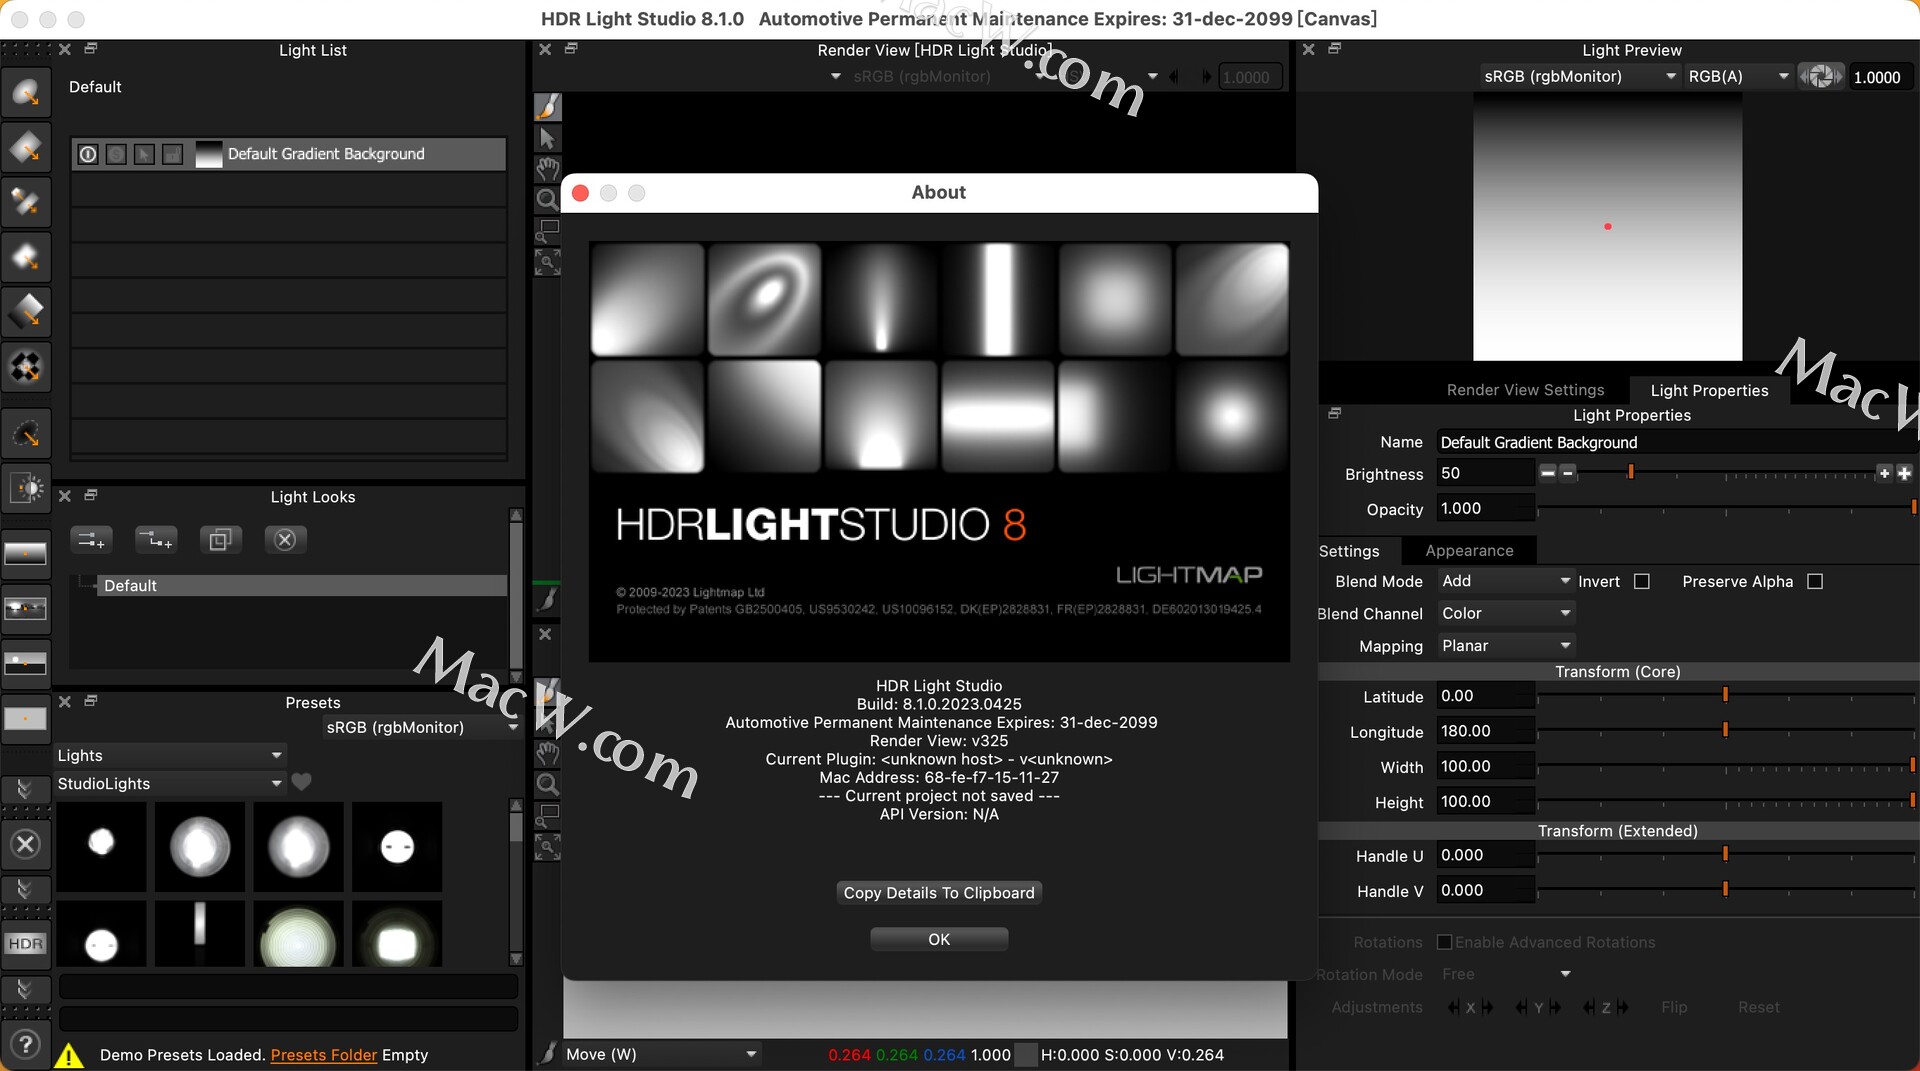Add new Light Look button
Screen dimensions: 1920x1071
point(91,540)
